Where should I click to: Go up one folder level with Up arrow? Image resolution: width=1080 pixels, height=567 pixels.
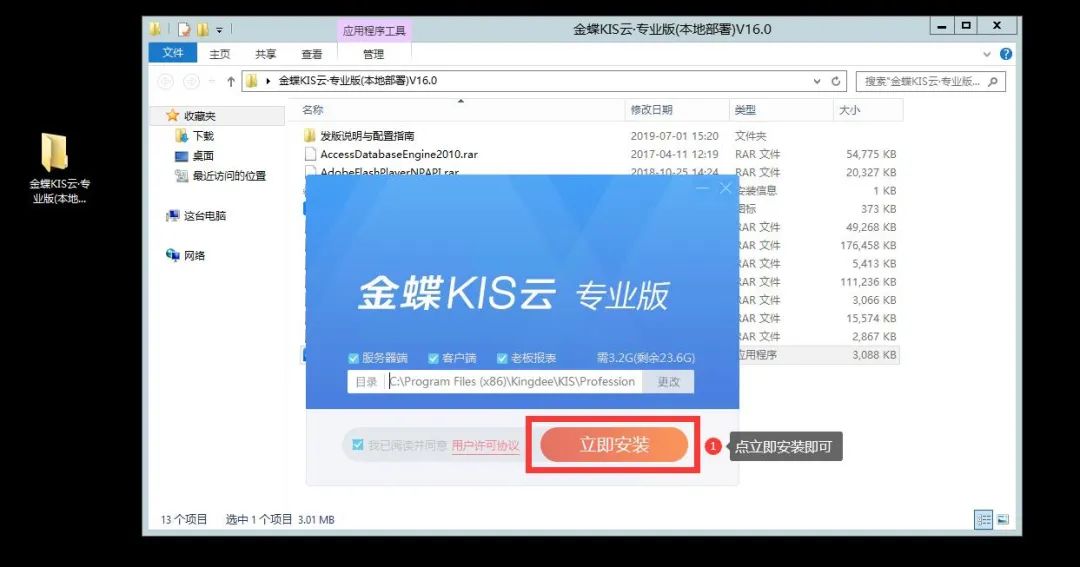point(231,81)
